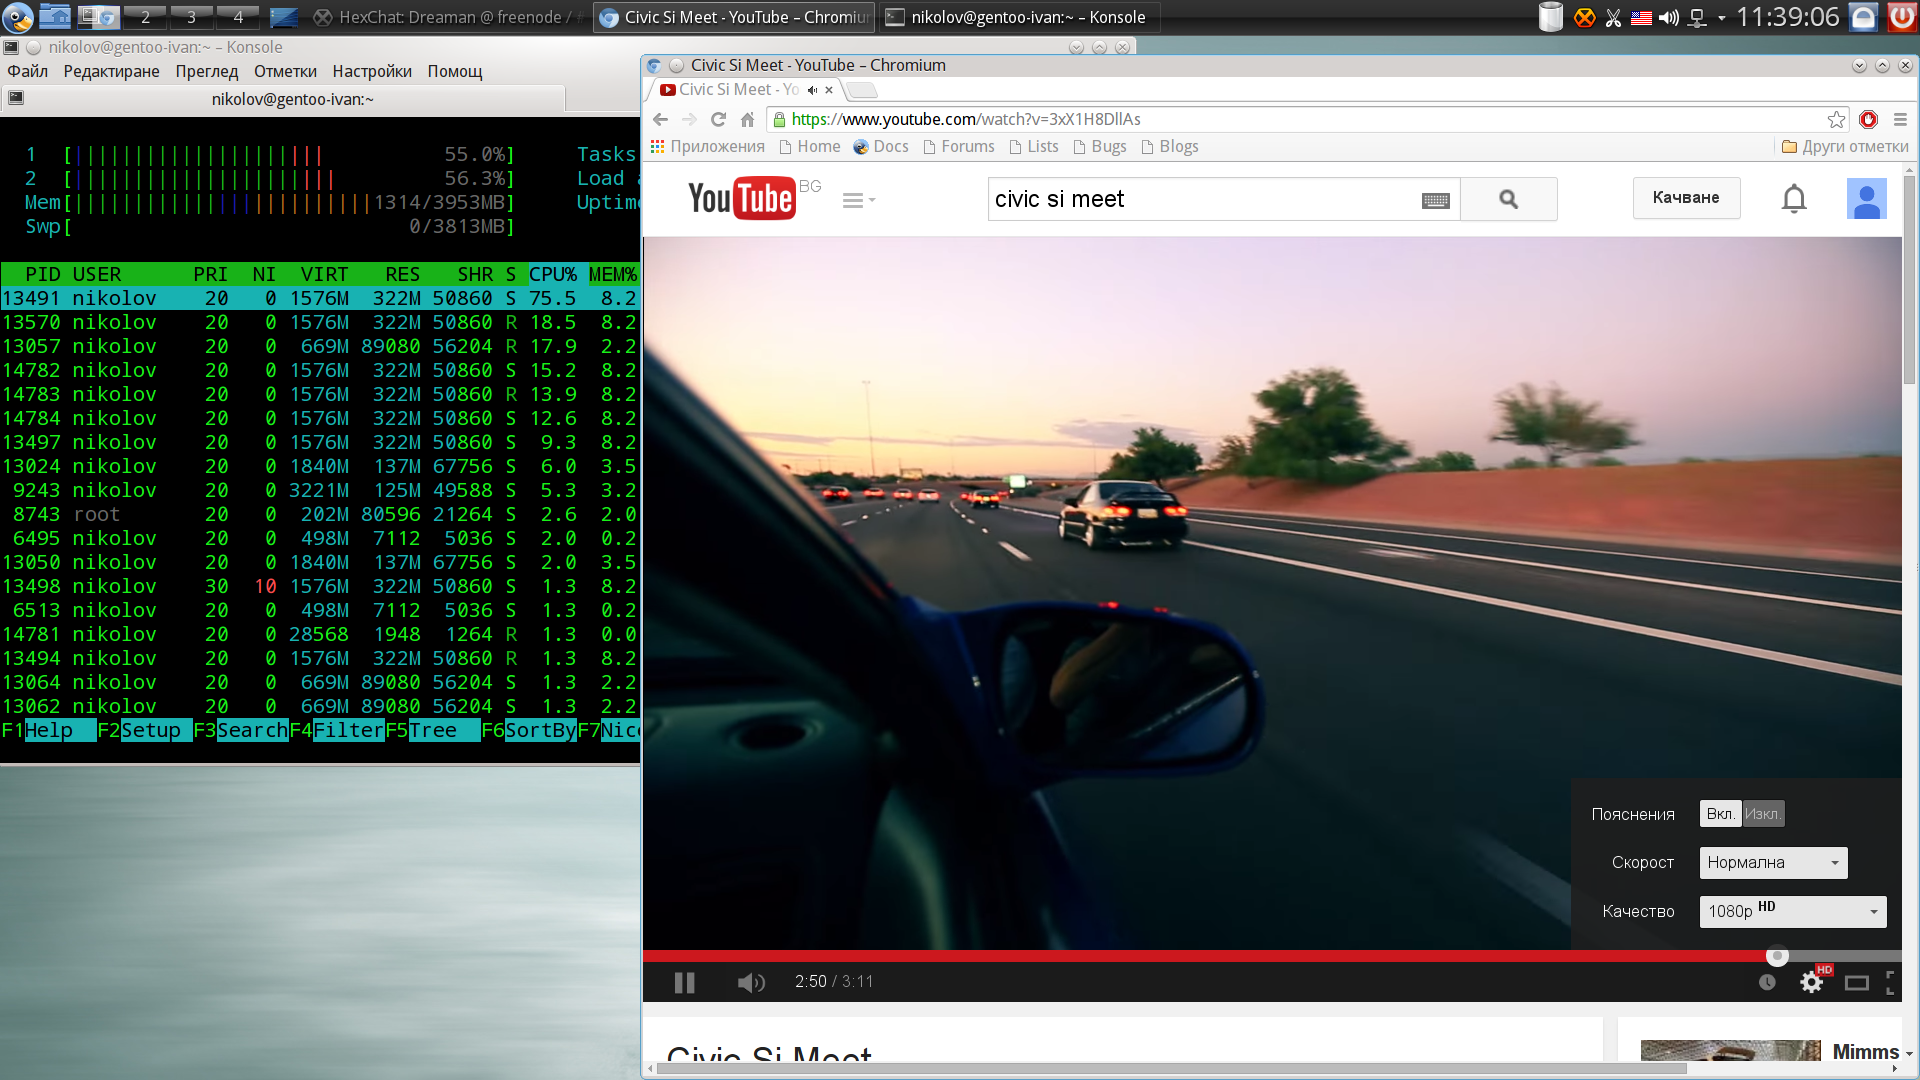The width and height of the screenshot is (1920, 1080).
Task: Open the Редактиране menu in Konsole
Action: [111, 71]
